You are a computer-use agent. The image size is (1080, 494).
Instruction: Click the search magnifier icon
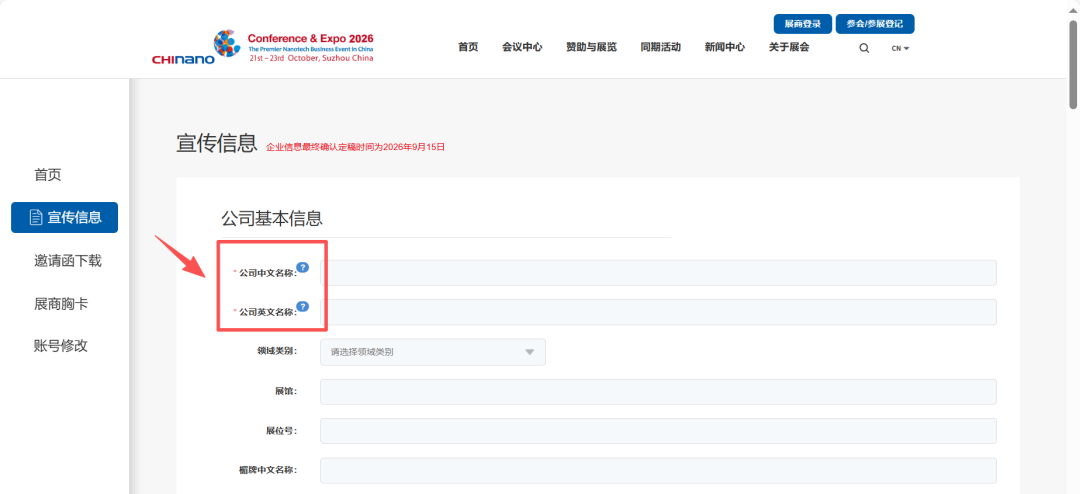(x=864, y=48)
